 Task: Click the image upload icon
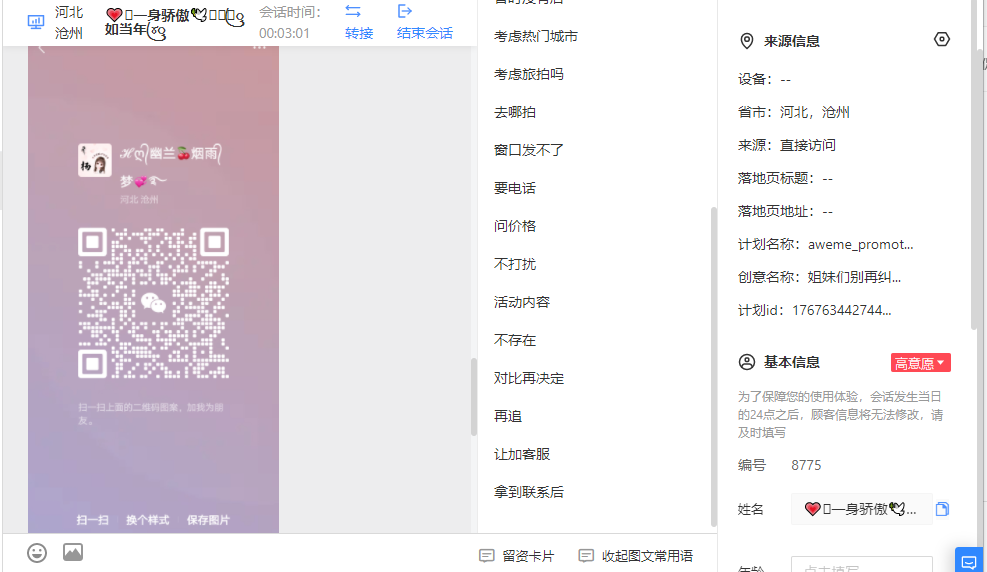click(73, 552)
